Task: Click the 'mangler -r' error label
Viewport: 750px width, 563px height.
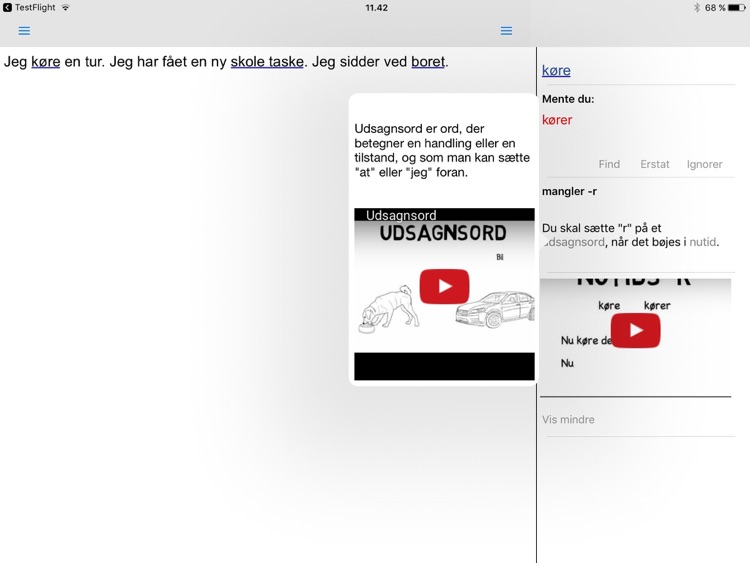Action: (x=569, y=191)
